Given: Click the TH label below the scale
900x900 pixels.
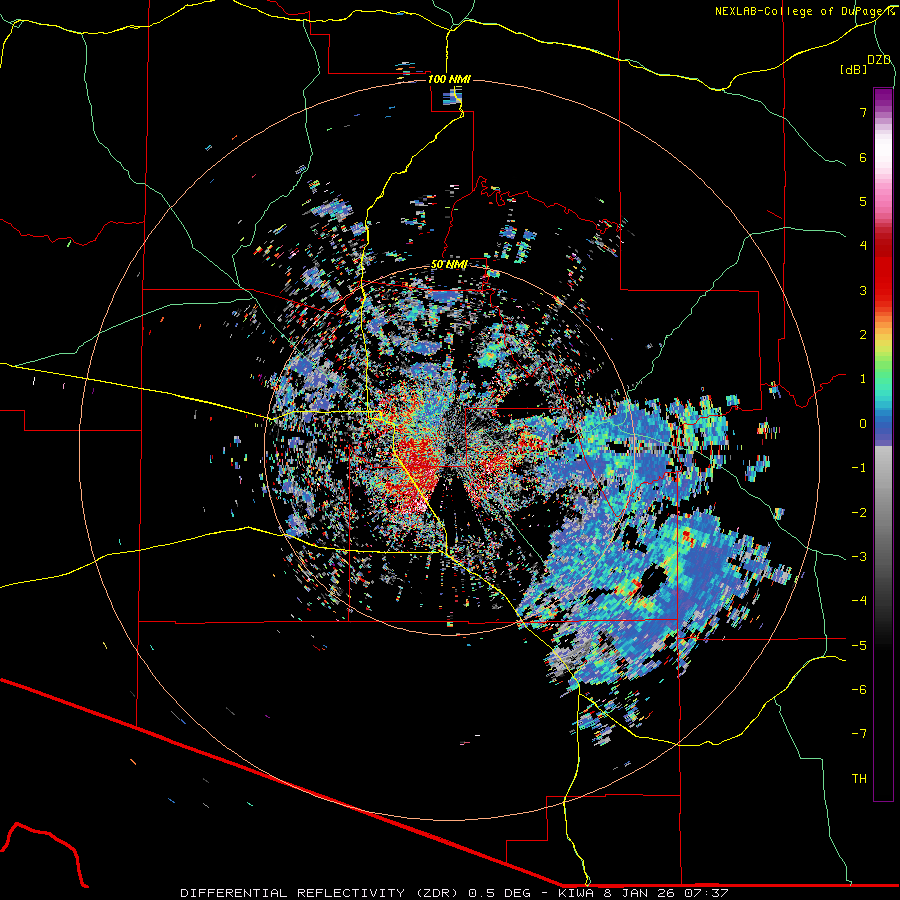Looking at the screenshot, I should (x=859, y=779).
